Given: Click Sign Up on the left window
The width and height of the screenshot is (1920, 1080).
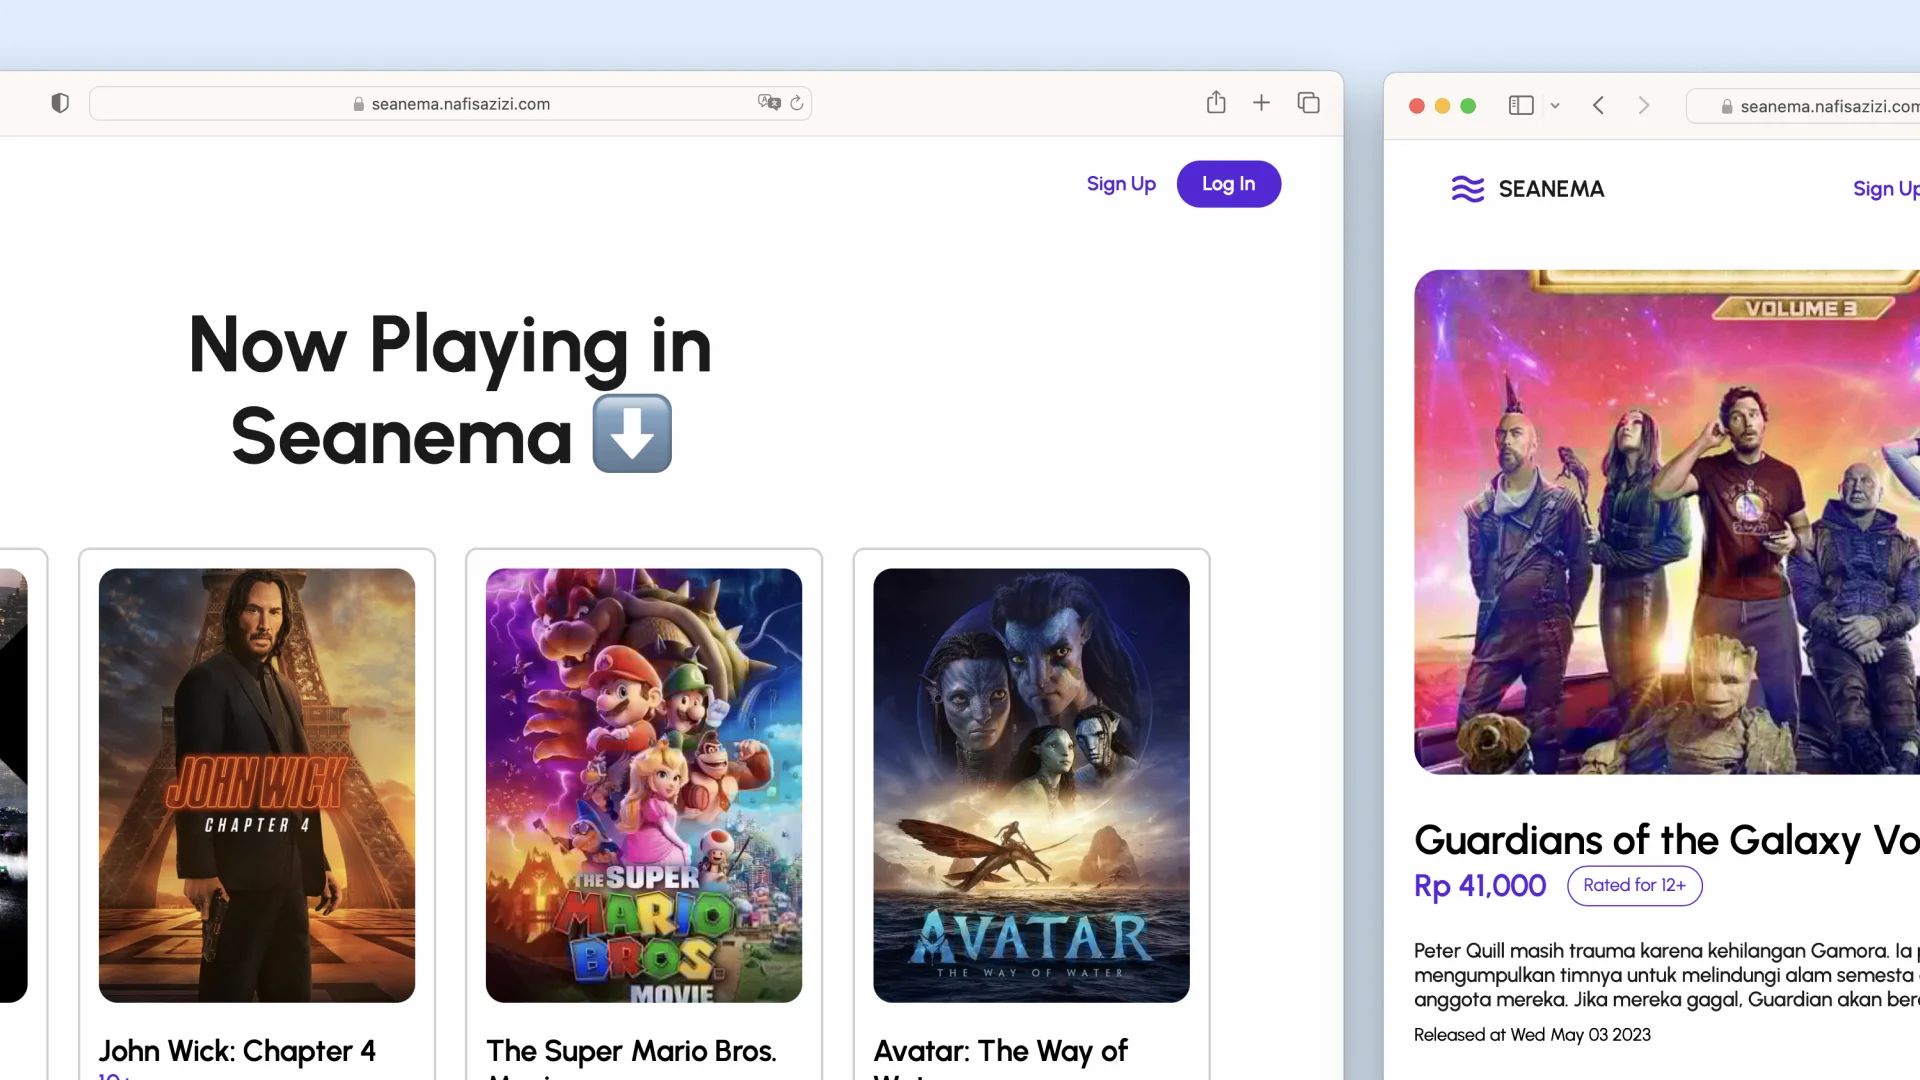Looking at the screenshot, I should click(x=1120, y=184).
